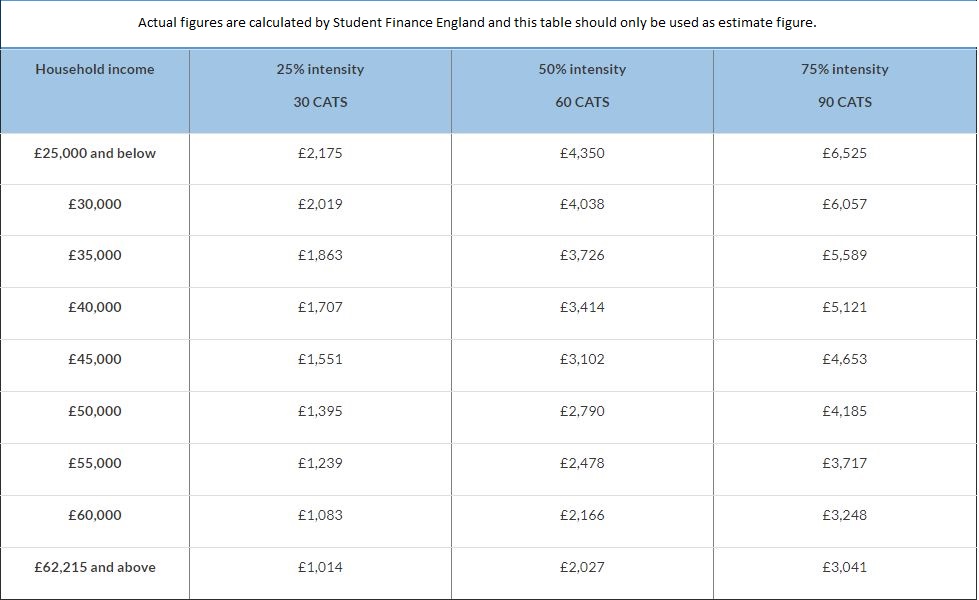Click the £25,000 and below row label
This screenshot has width=979, height=600.
tap(95, 153)
